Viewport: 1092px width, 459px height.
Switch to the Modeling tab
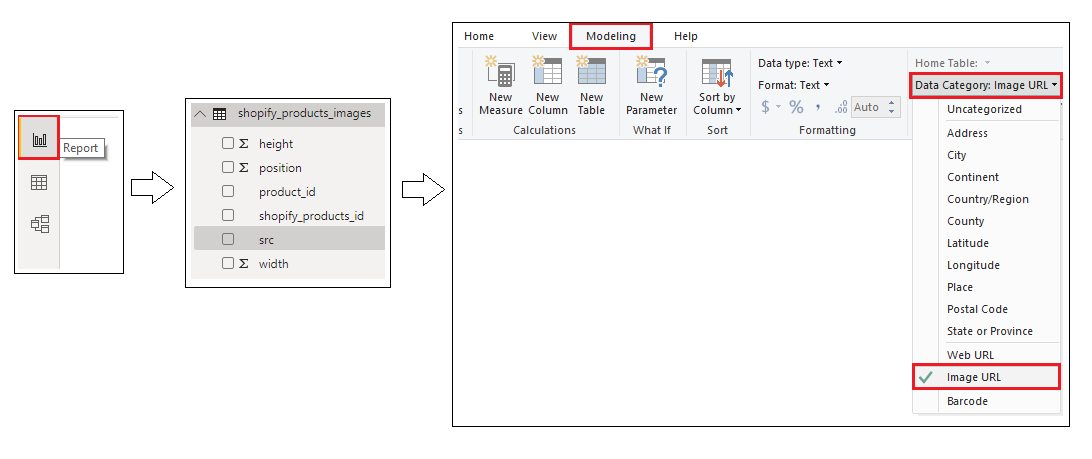click(x=610, y=36)
